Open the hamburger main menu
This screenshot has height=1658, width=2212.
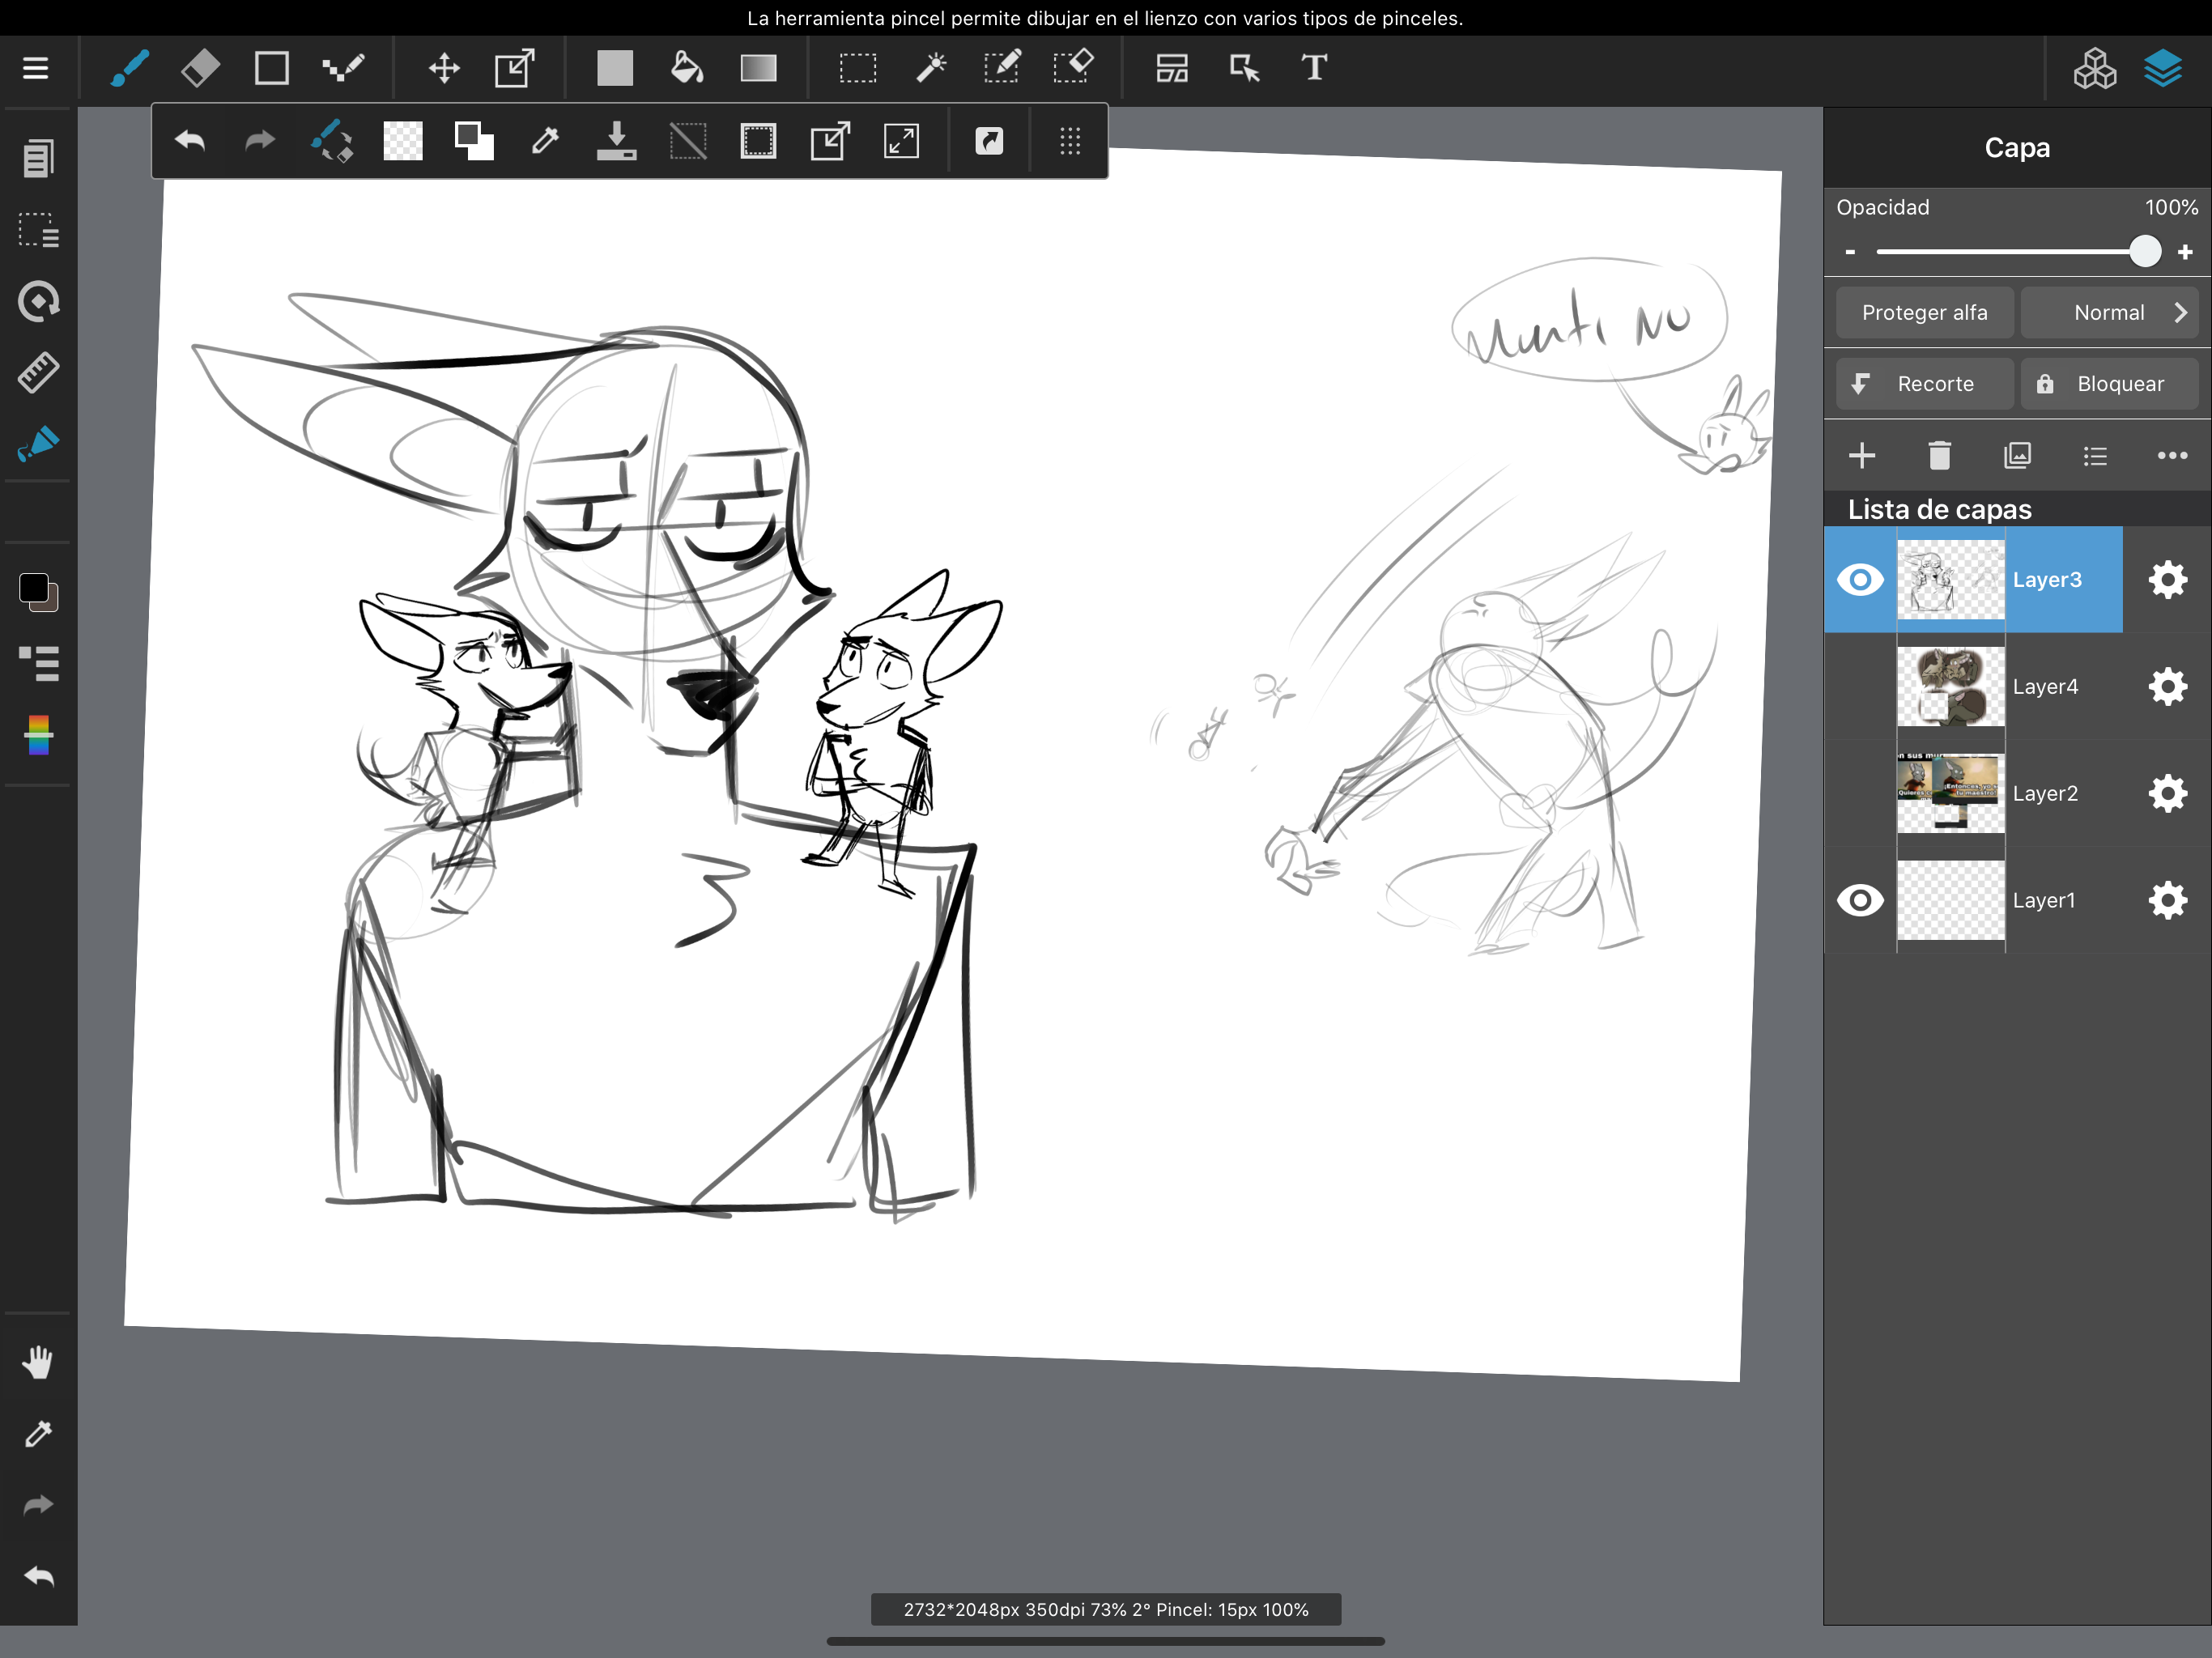36,68
